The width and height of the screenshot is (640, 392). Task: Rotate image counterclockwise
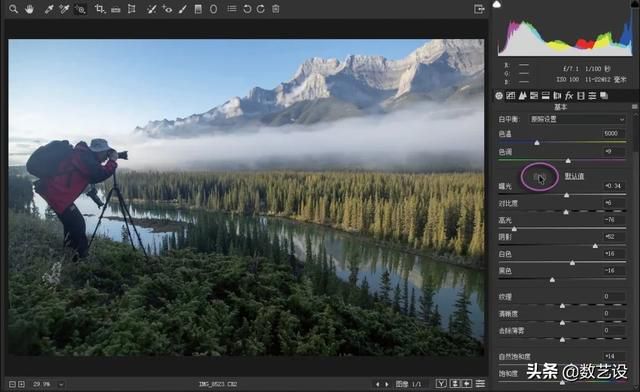(x=247, y=9)
